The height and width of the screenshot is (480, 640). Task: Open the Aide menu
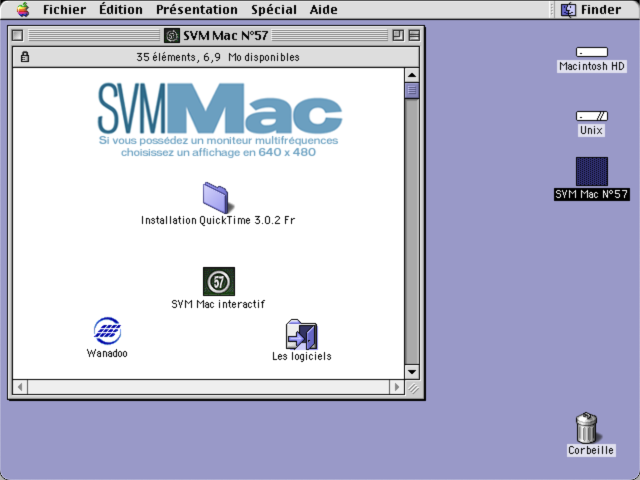(x=323, y=9)
